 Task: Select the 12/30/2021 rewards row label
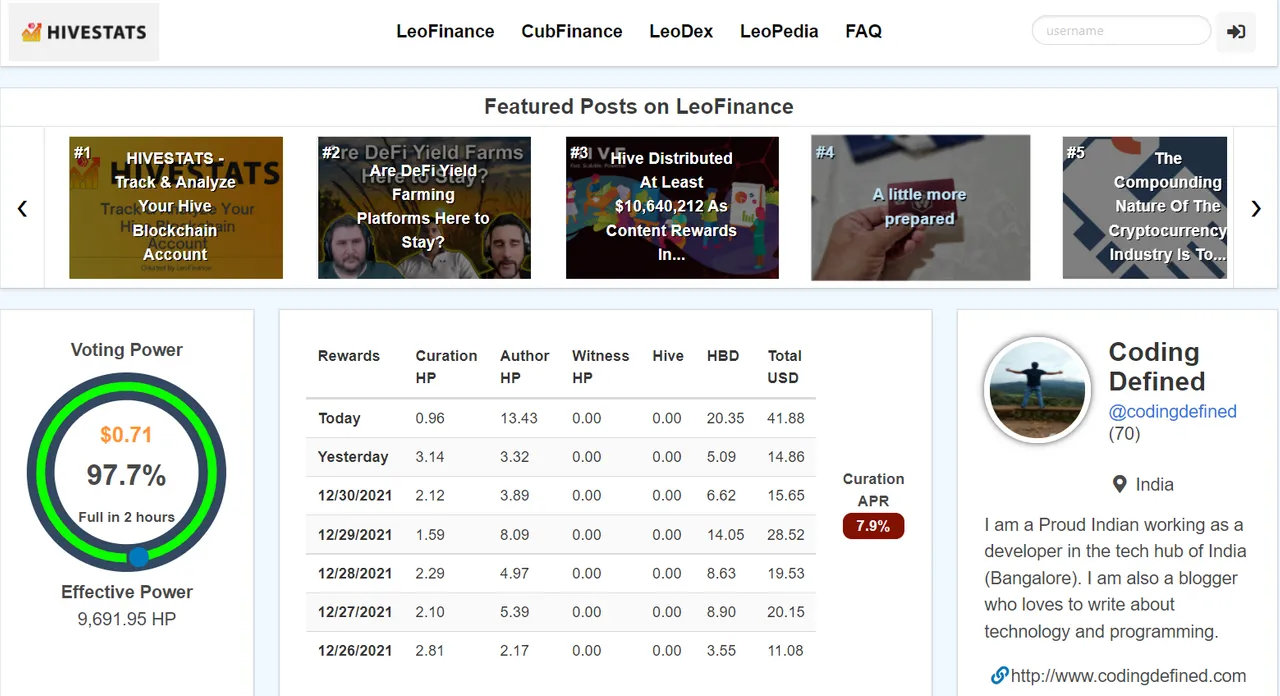click(x=355, y=496)
